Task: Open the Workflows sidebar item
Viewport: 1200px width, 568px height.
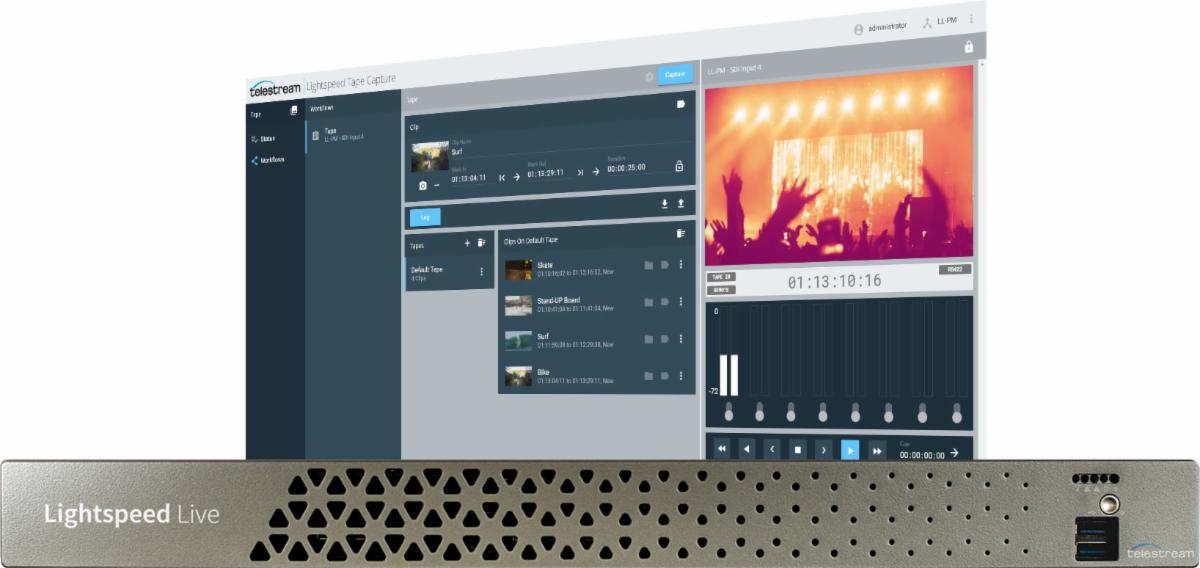Action: [x=267, y=160]
